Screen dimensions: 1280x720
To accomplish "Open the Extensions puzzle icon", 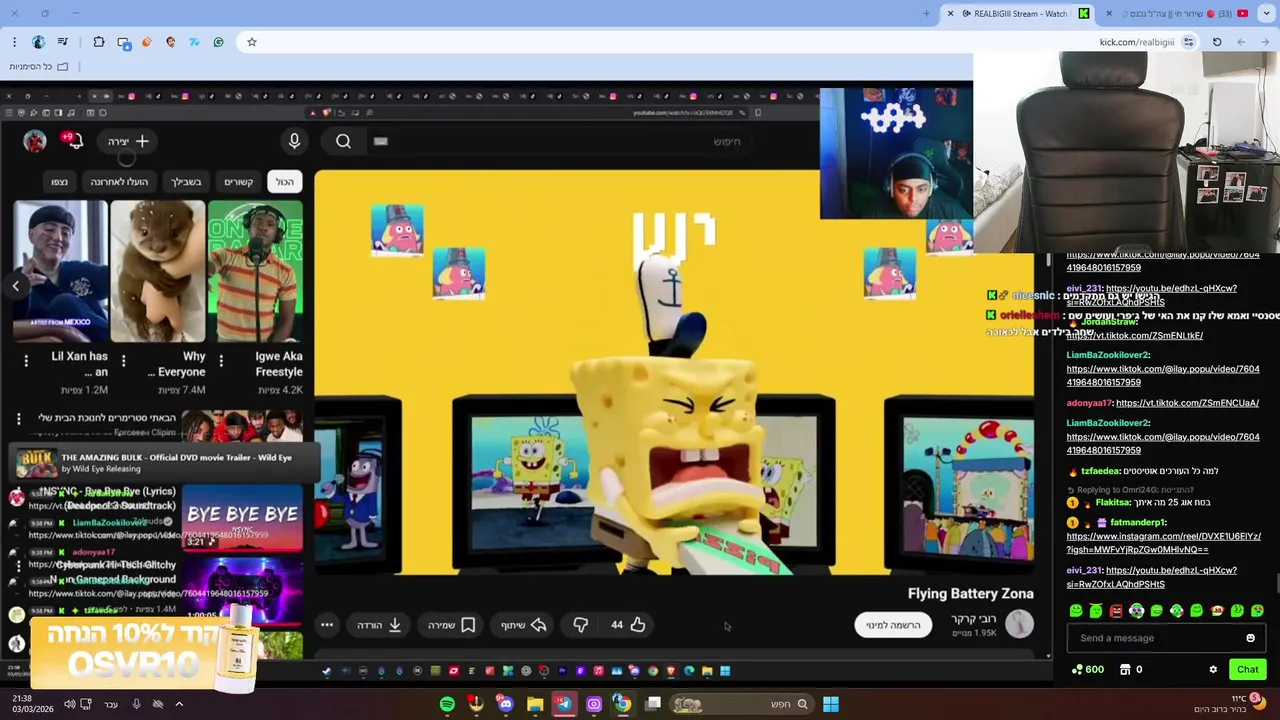I will [x=99, y=42].
